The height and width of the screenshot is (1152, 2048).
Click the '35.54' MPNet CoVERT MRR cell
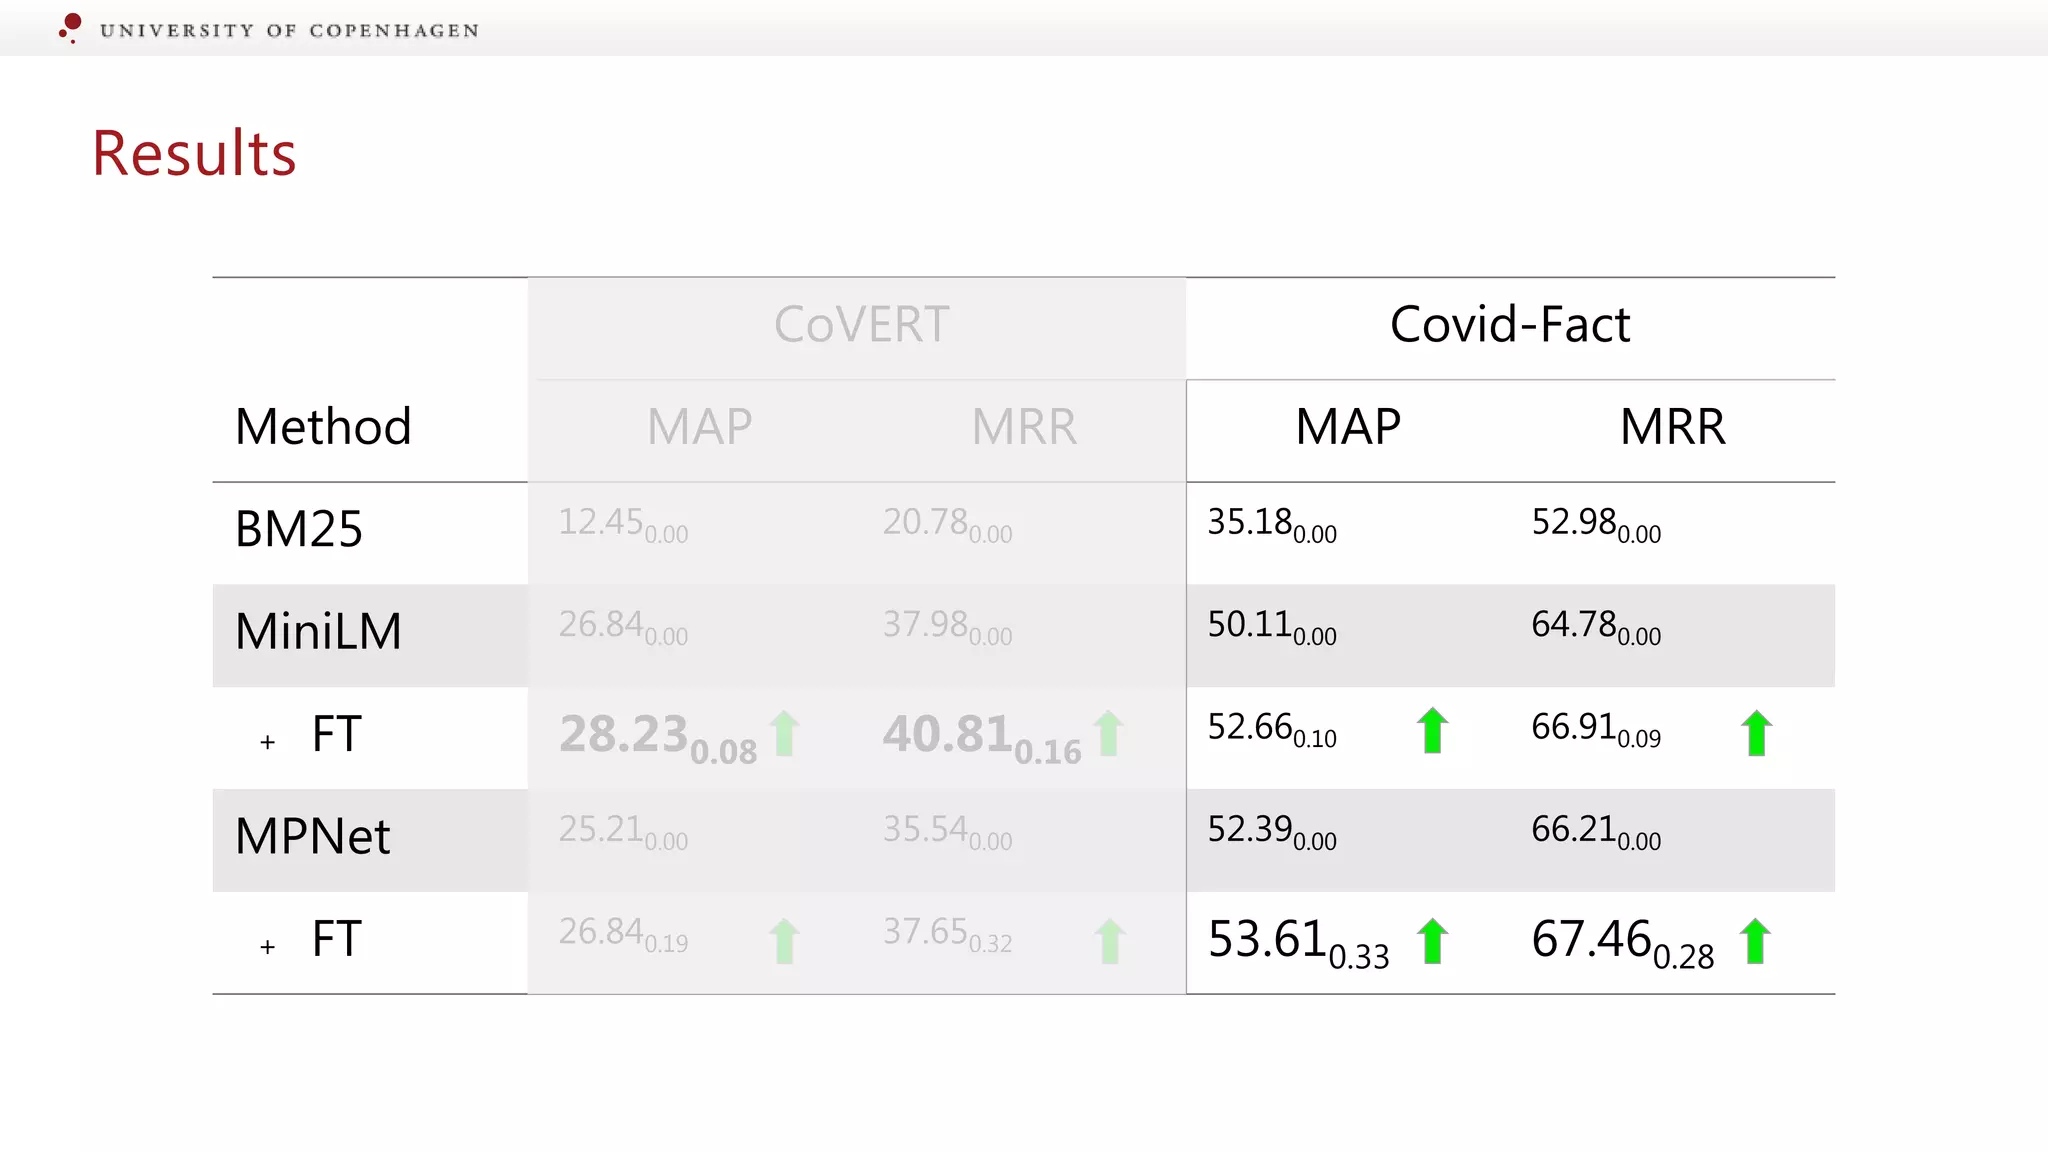point(947,831)
